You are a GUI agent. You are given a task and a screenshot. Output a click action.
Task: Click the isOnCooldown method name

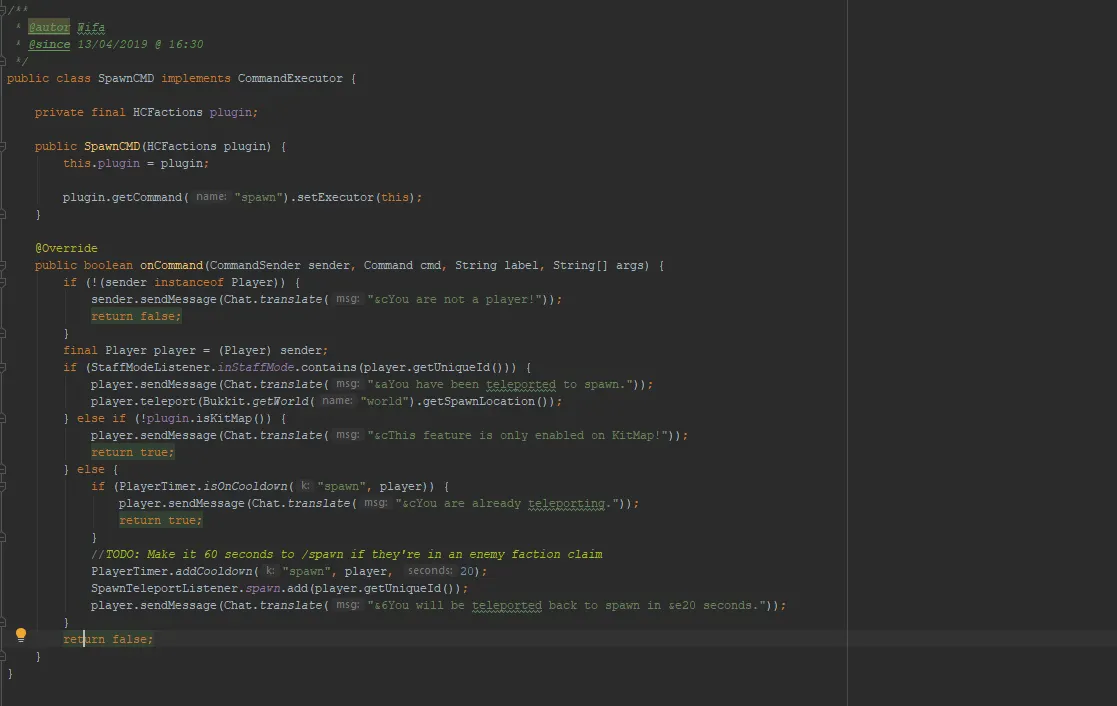(x=246, y=486)
